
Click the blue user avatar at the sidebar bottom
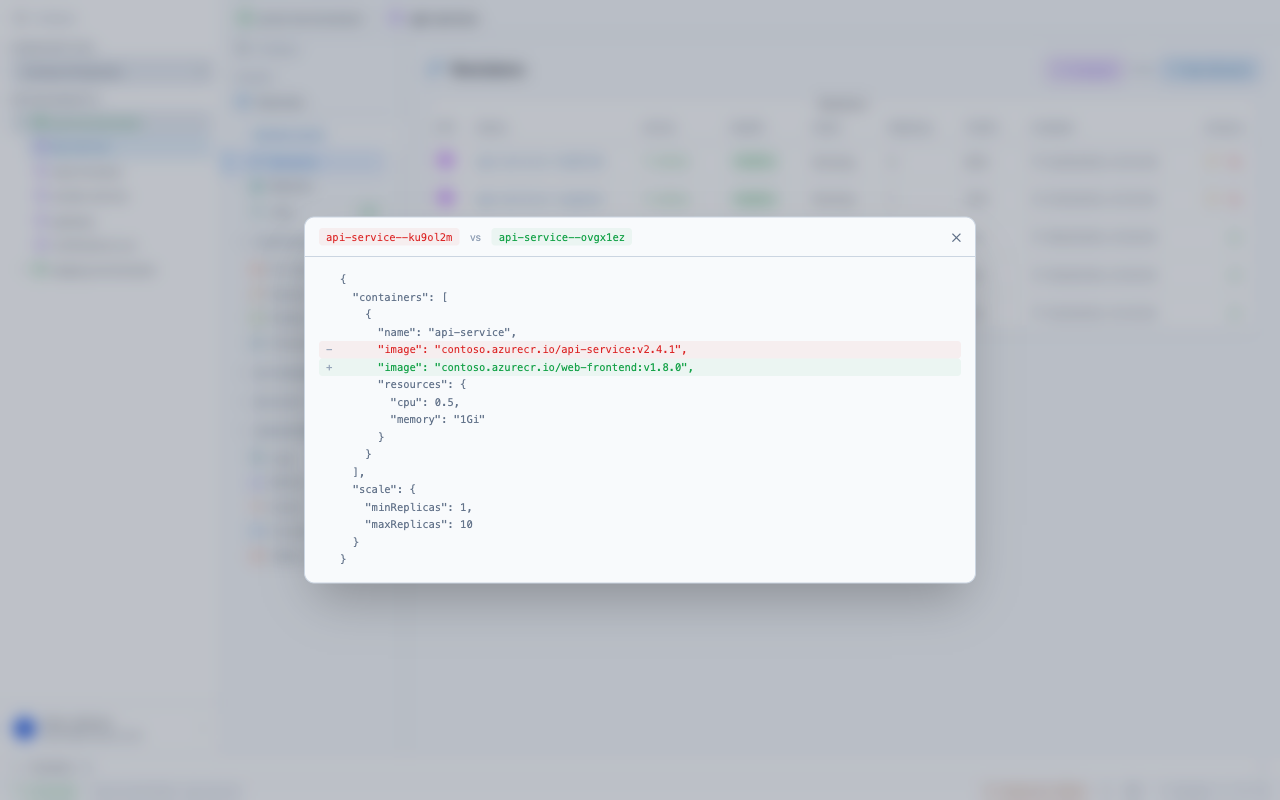click(22, 728)
